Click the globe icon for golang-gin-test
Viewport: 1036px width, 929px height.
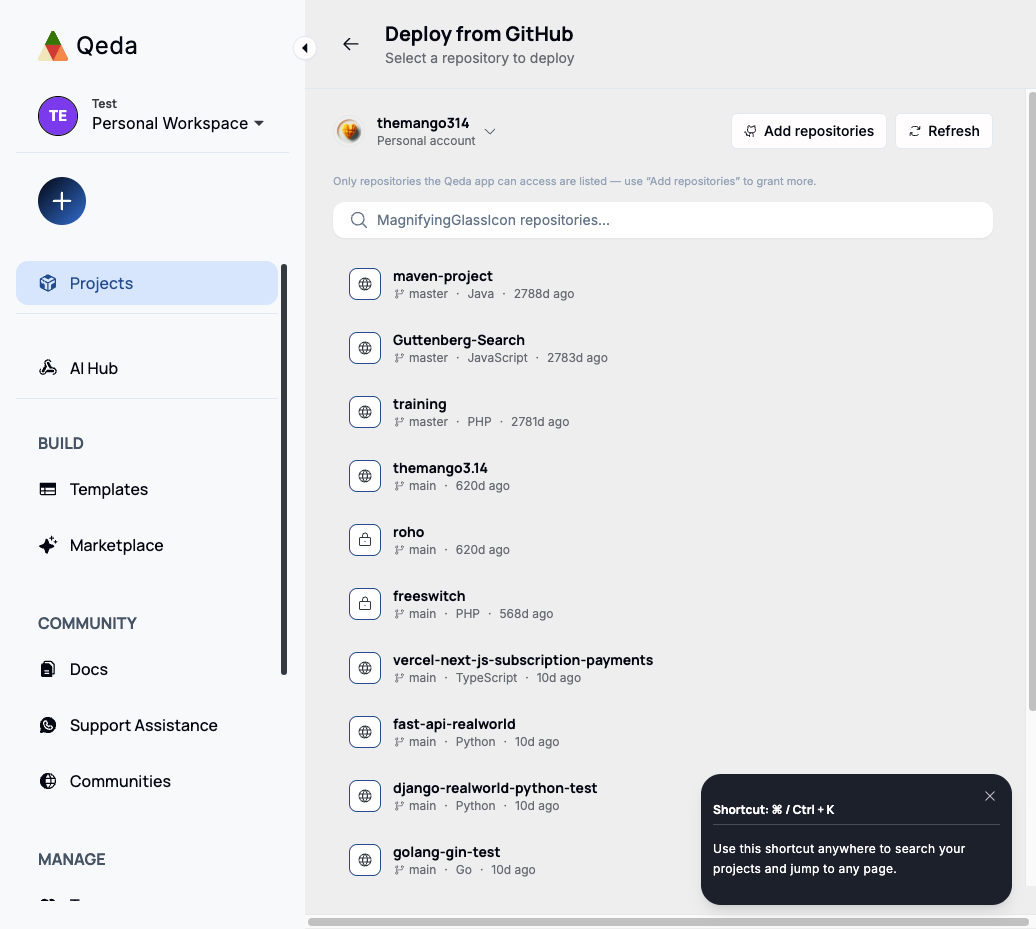365,860
